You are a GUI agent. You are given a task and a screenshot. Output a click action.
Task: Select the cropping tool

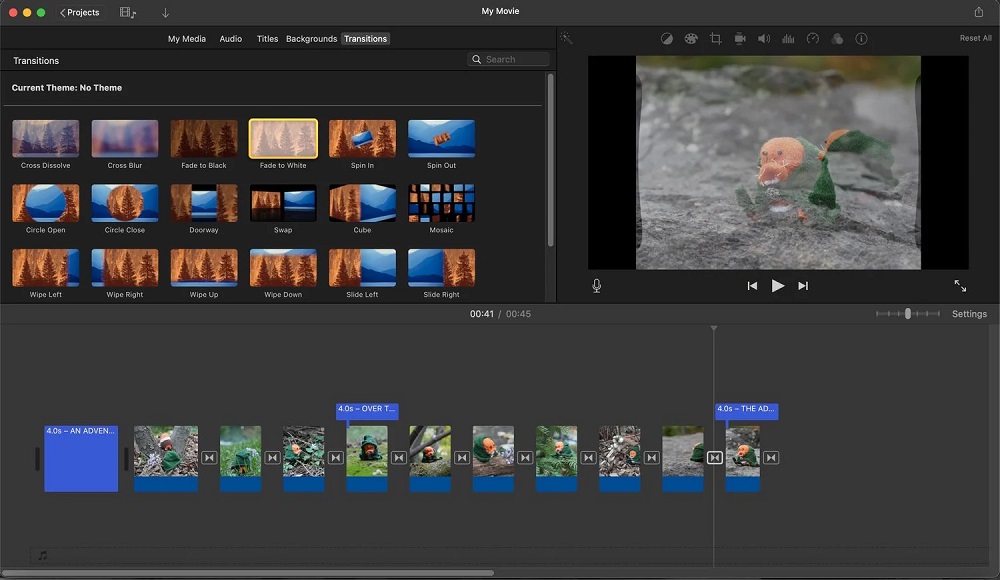click(x=715, y=39)
